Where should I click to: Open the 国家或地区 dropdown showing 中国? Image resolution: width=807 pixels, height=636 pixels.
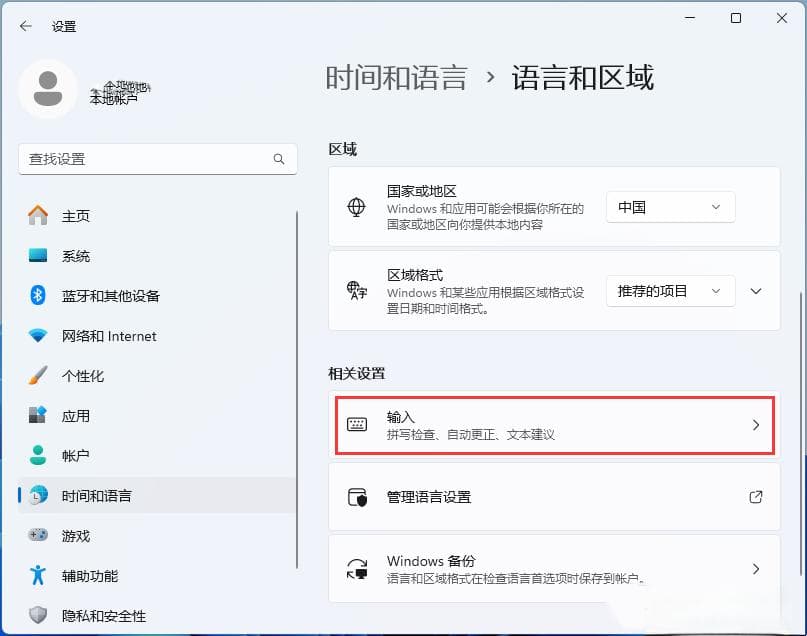coord(670,207)
